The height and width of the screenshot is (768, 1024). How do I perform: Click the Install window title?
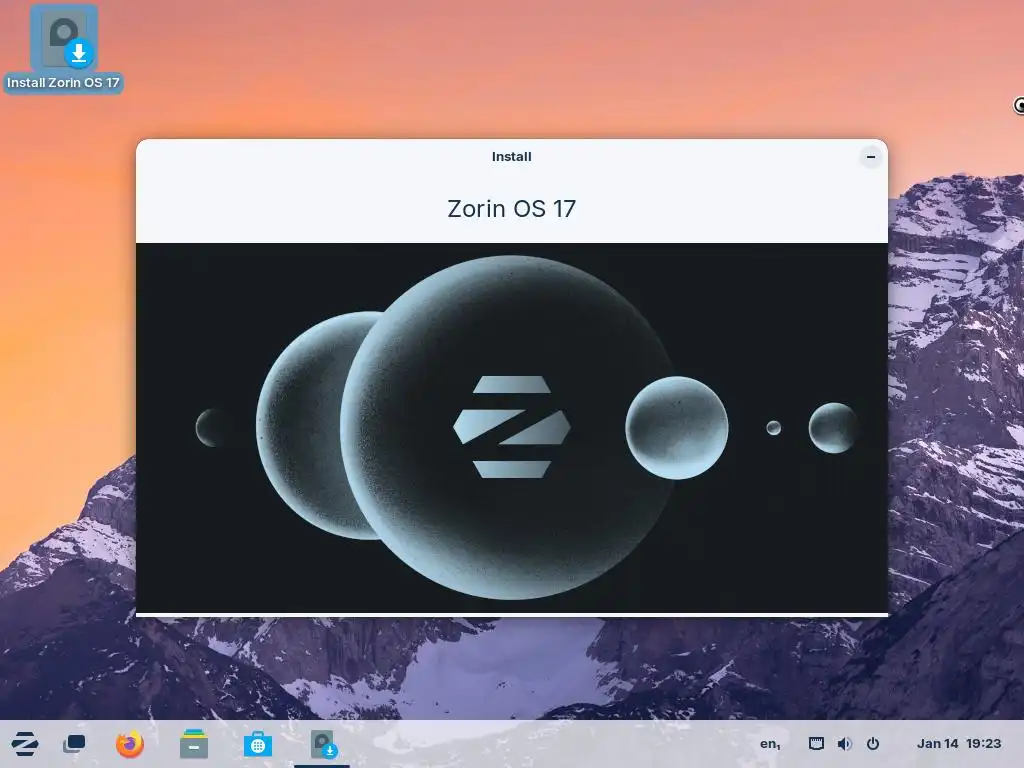point(511,157)
